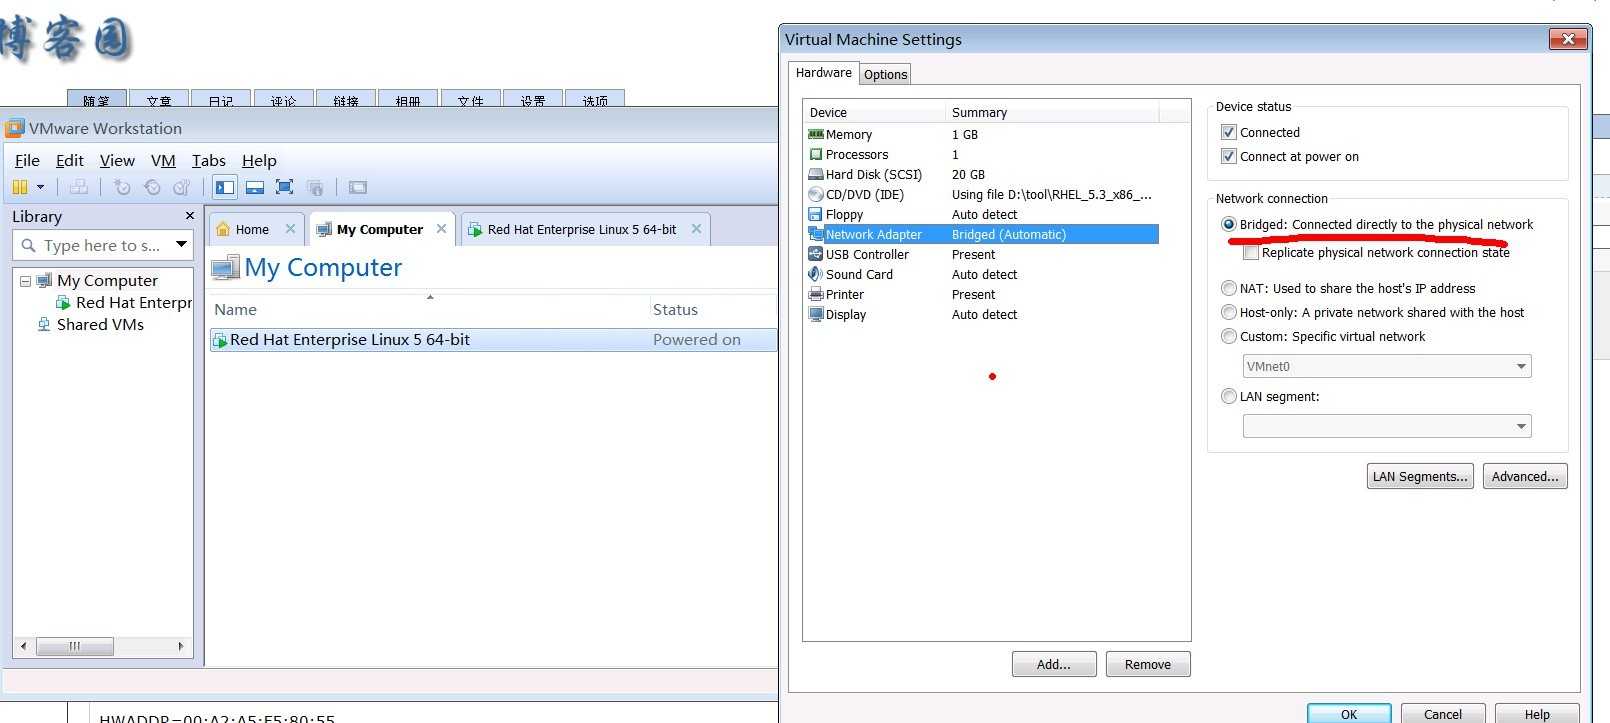The width and height of the screenshot is (1610, 723).
Task: Switch to the Home tab
Action: 252,229
